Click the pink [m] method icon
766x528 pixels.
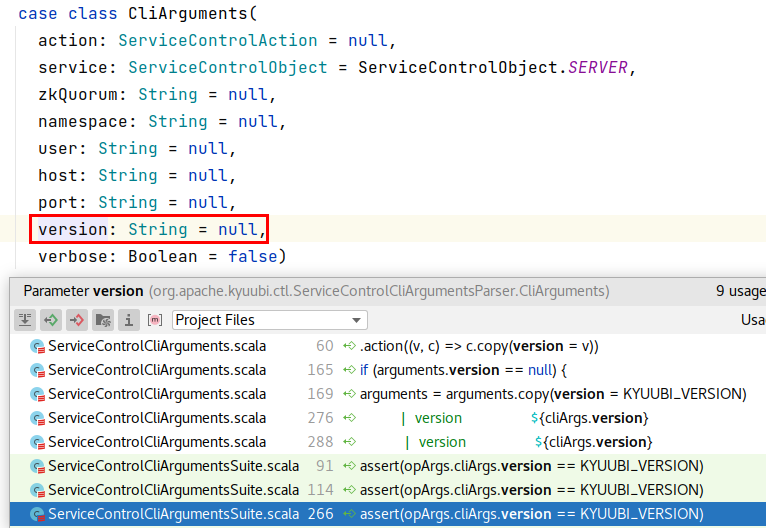tap(155, 320)
